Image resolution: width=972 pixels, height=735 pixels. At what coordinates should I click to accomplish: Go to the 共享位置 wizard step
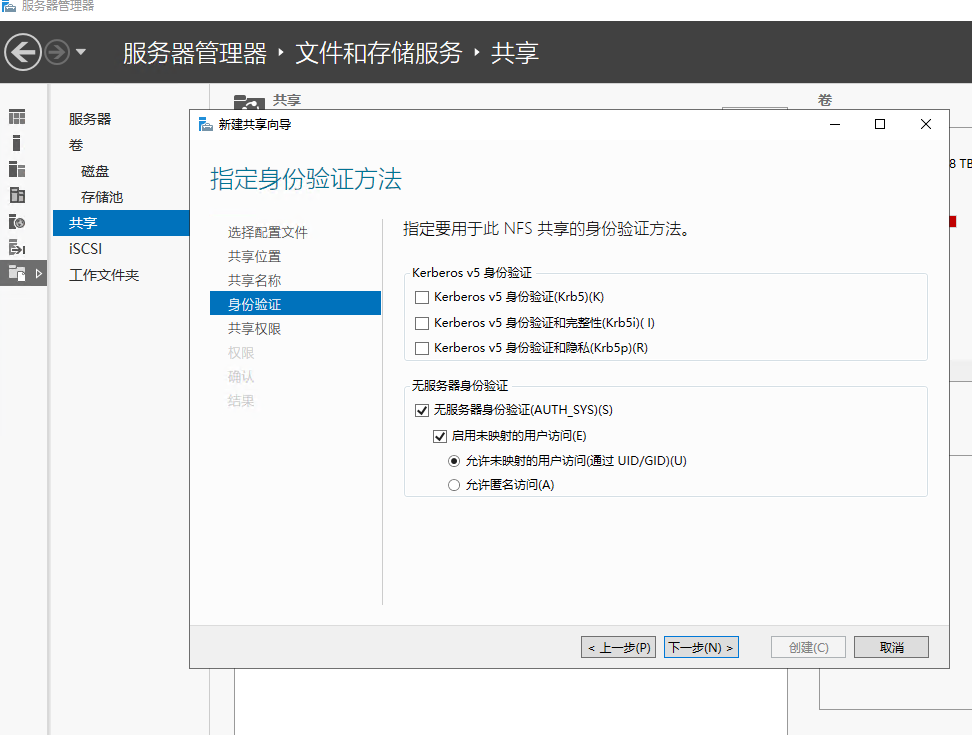pyautogui.click(x=254, y=257)
